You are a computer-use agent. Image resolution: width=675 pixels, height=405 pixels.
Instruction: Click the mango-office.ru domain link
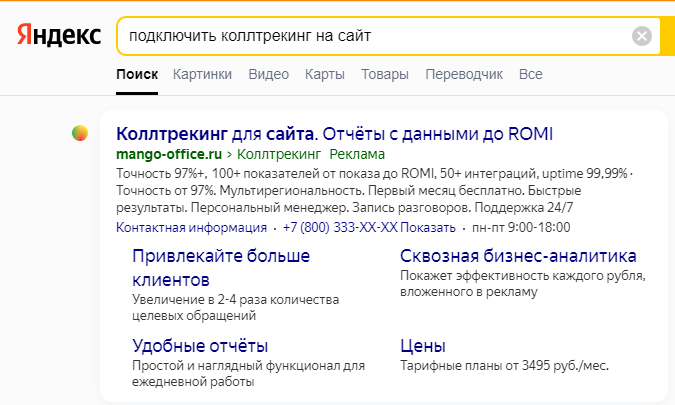169,154
